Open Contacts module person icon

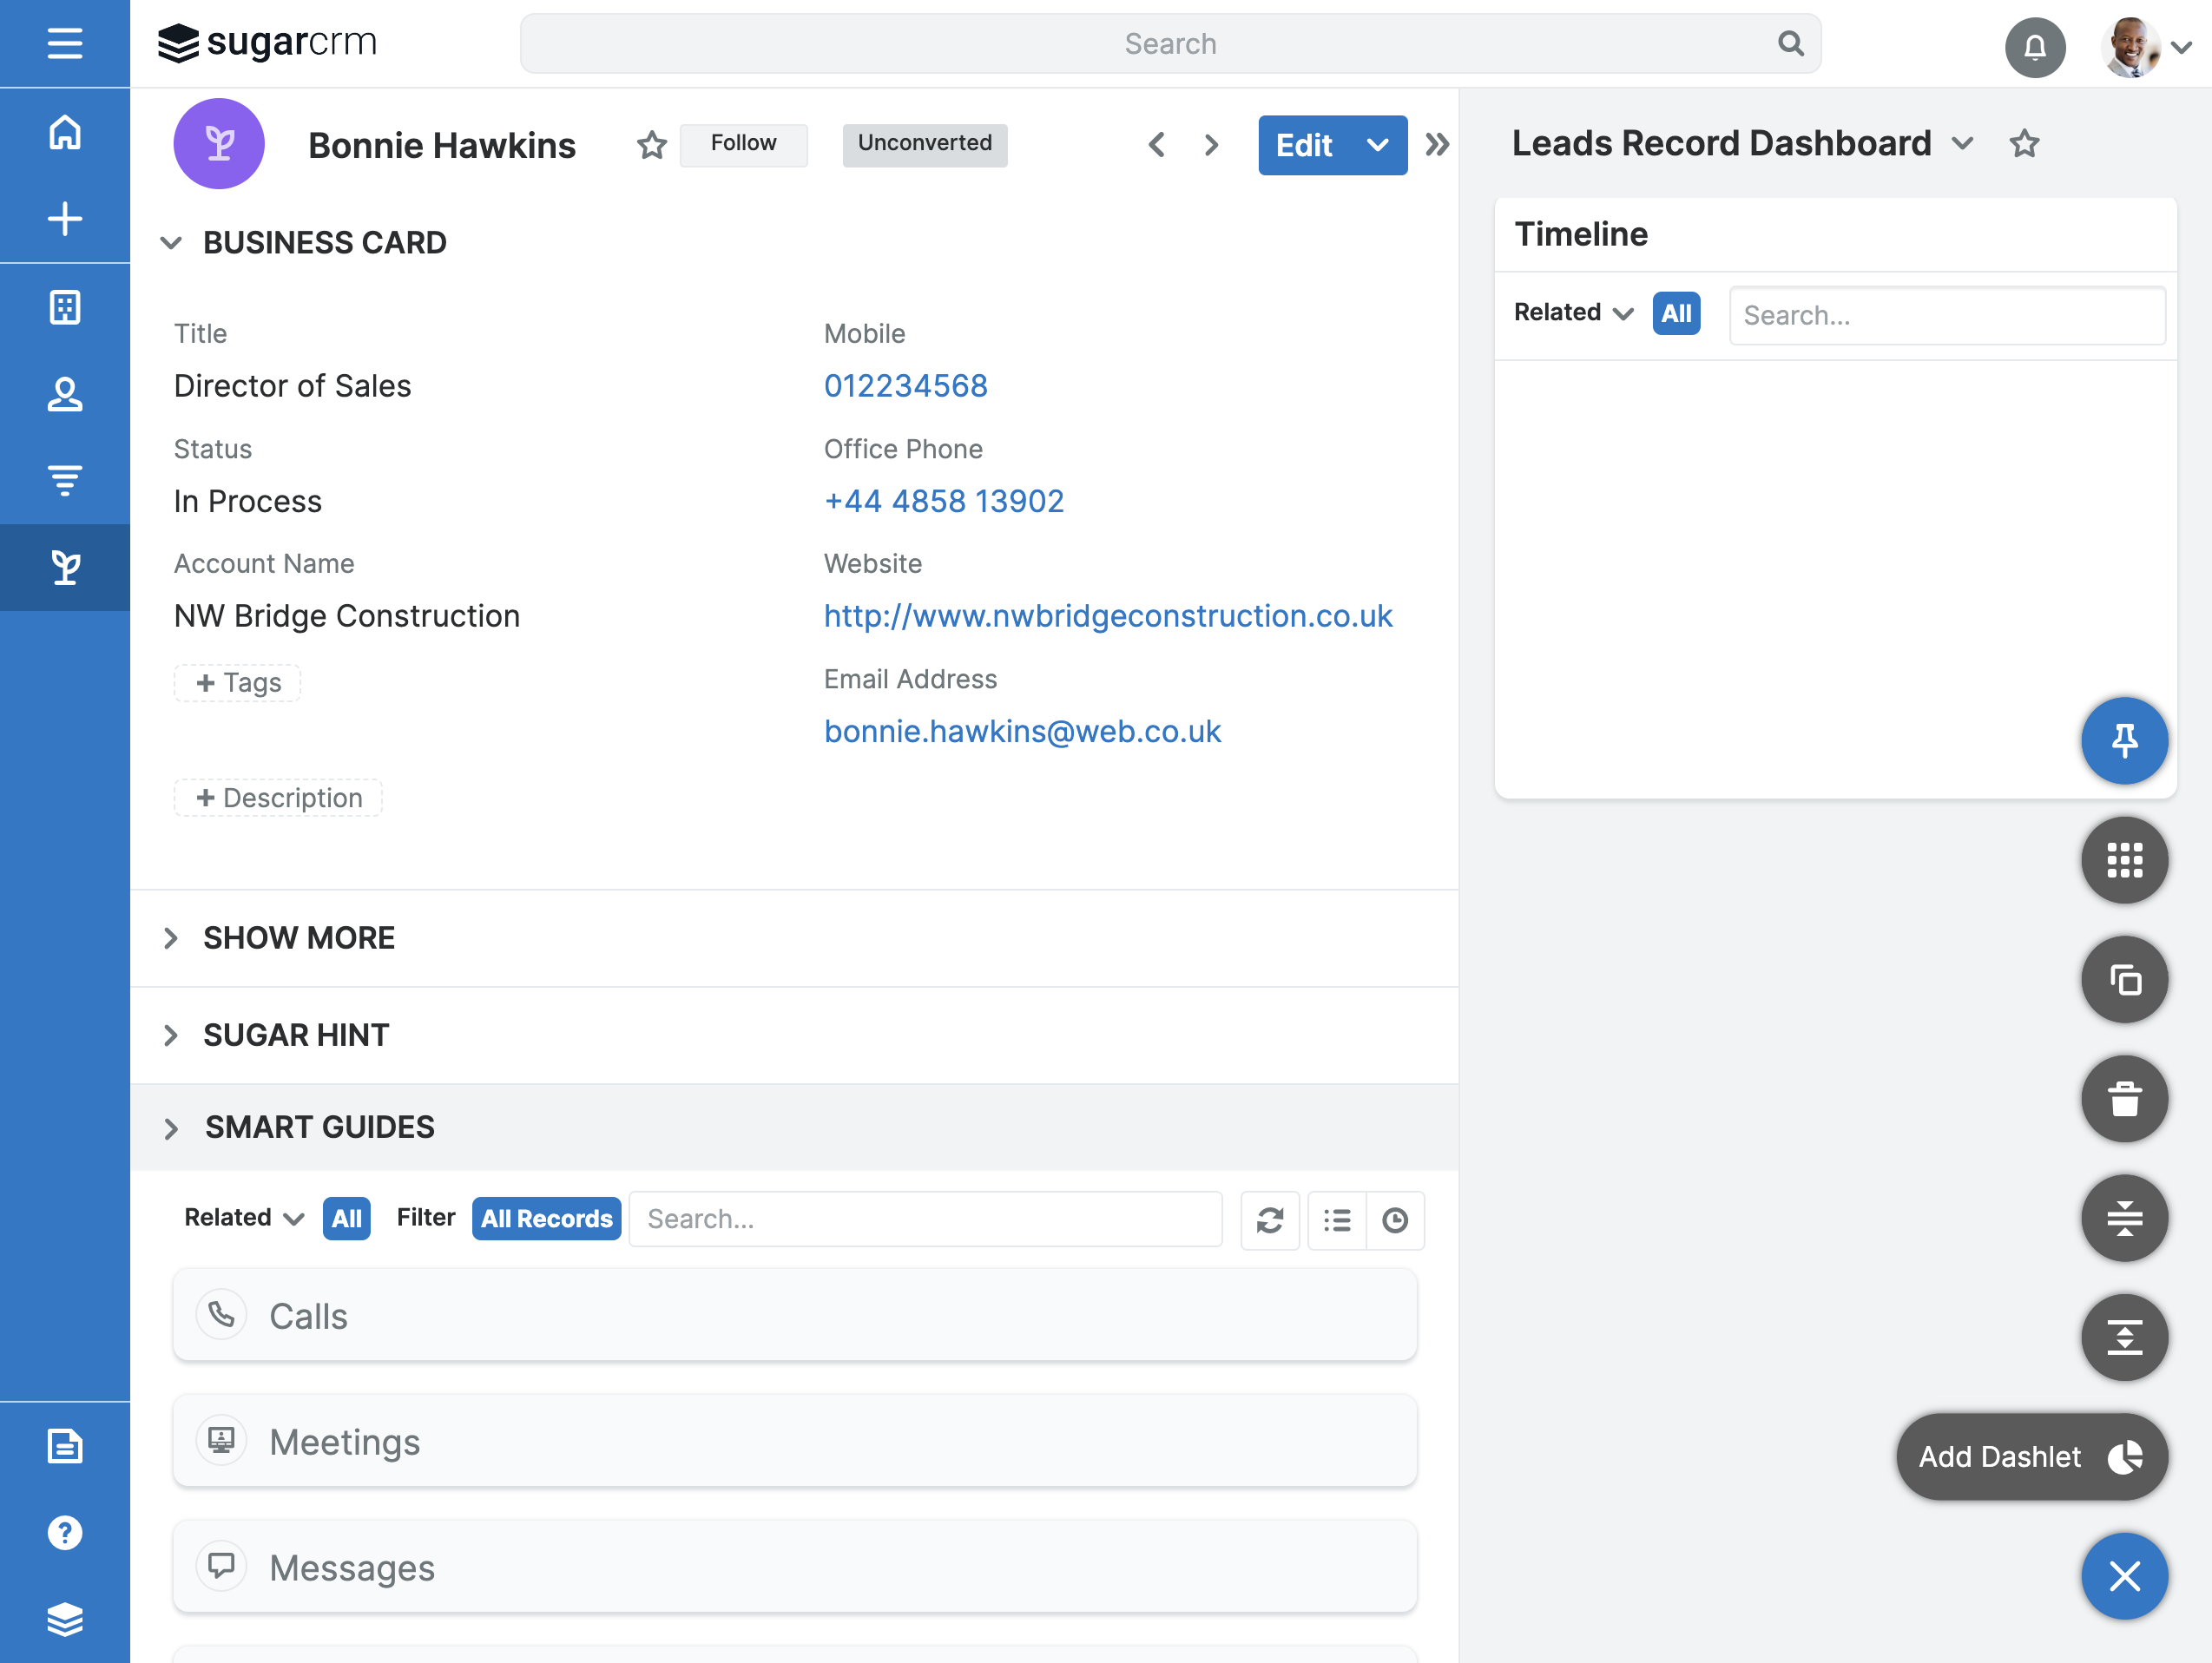65,394
